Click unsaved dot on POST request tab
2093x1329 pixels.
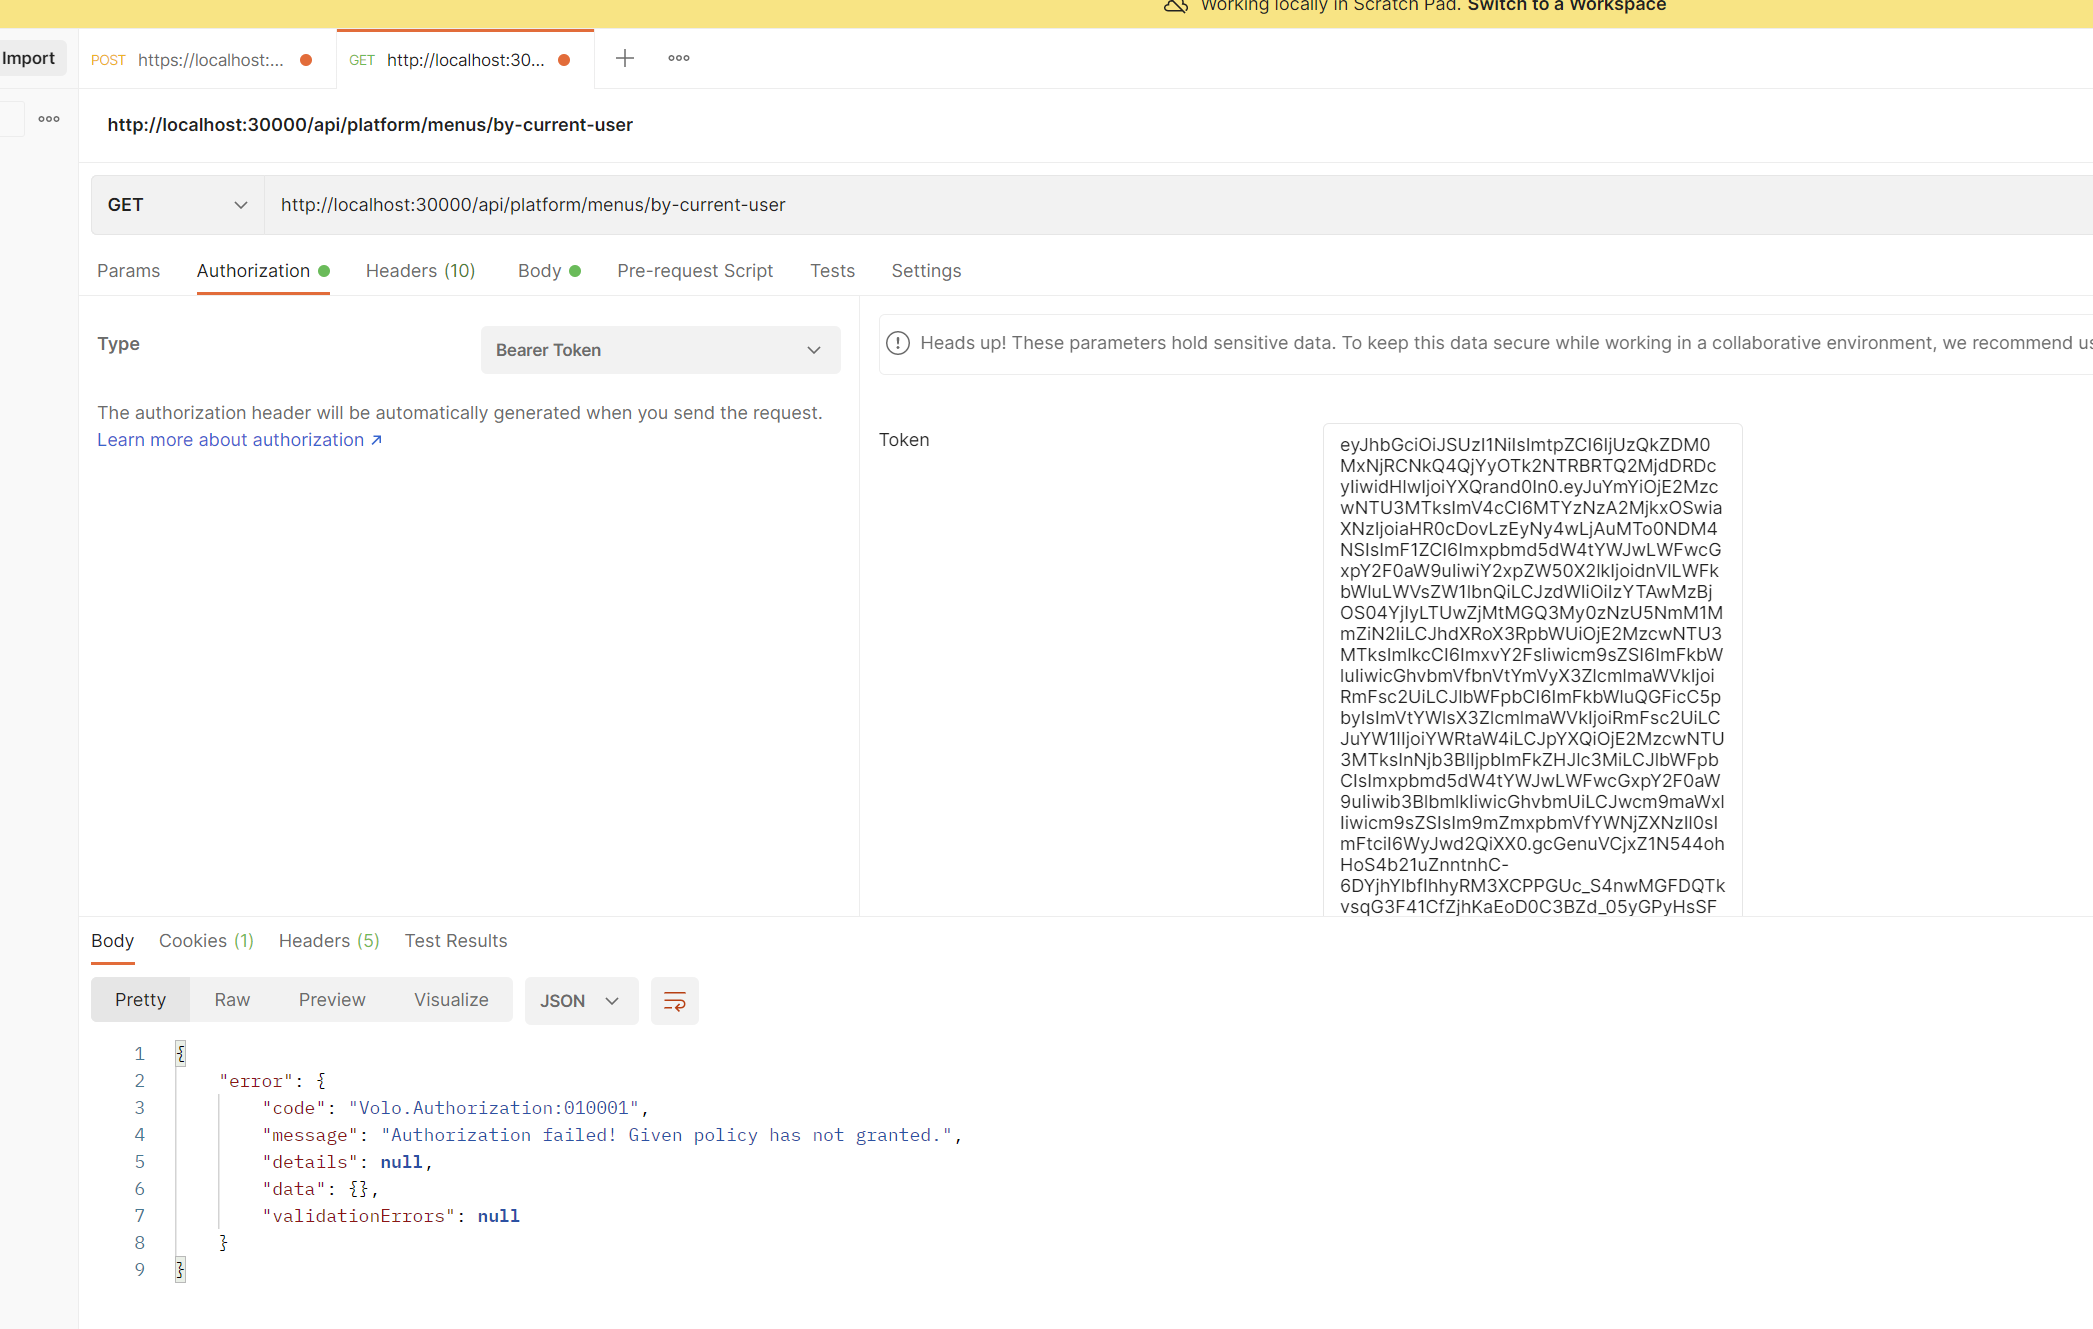(306, 60)
